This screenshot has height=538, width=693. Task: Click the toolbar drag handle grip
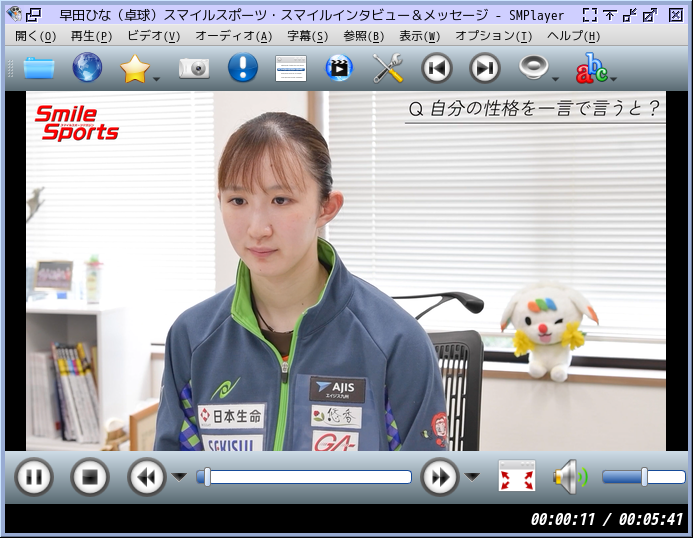11,69
